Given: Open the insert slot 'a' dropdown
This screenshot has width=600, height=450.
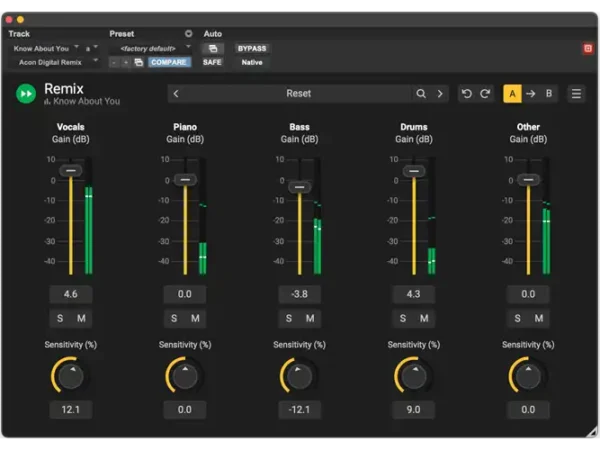Looking at the screenshot, I should pyautogui.click(x=91, y=49).
